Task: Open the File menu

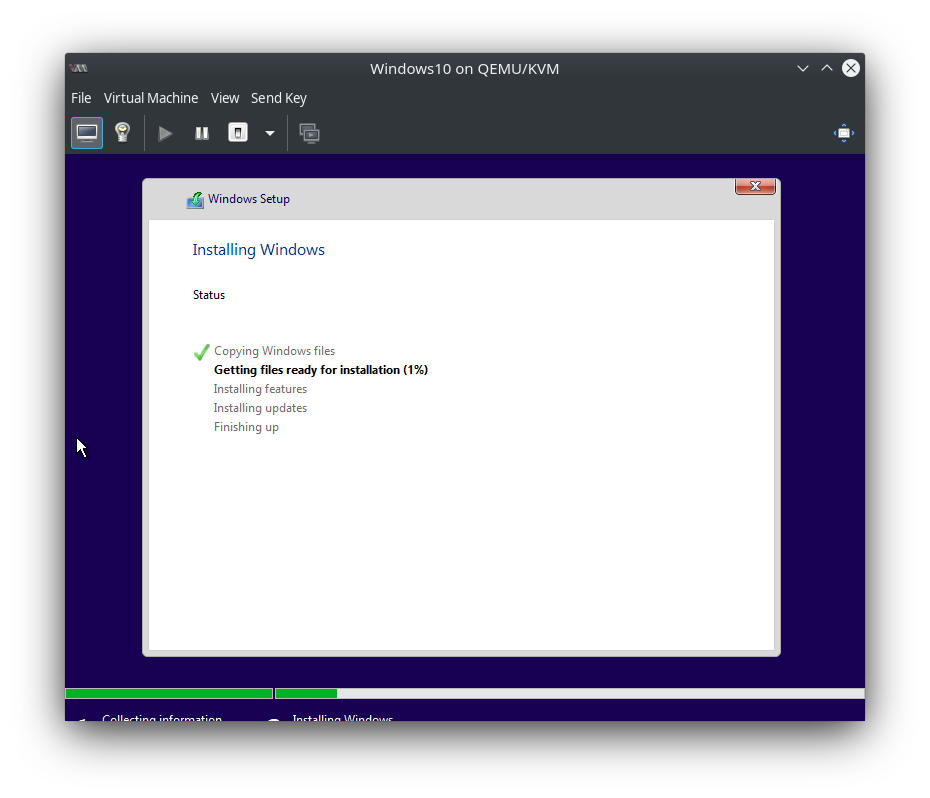Action: point(81,98)
